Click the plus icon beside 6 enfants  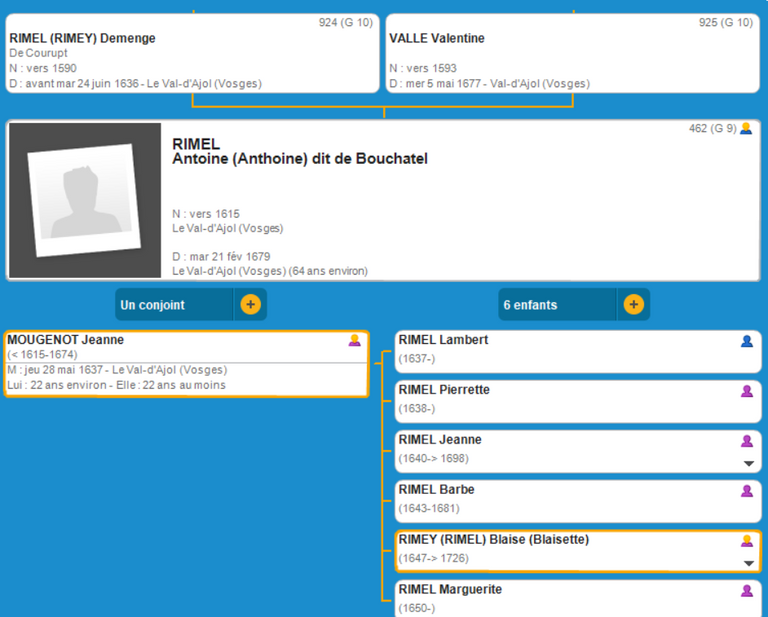pyautogui.click(x=633, y=305)
